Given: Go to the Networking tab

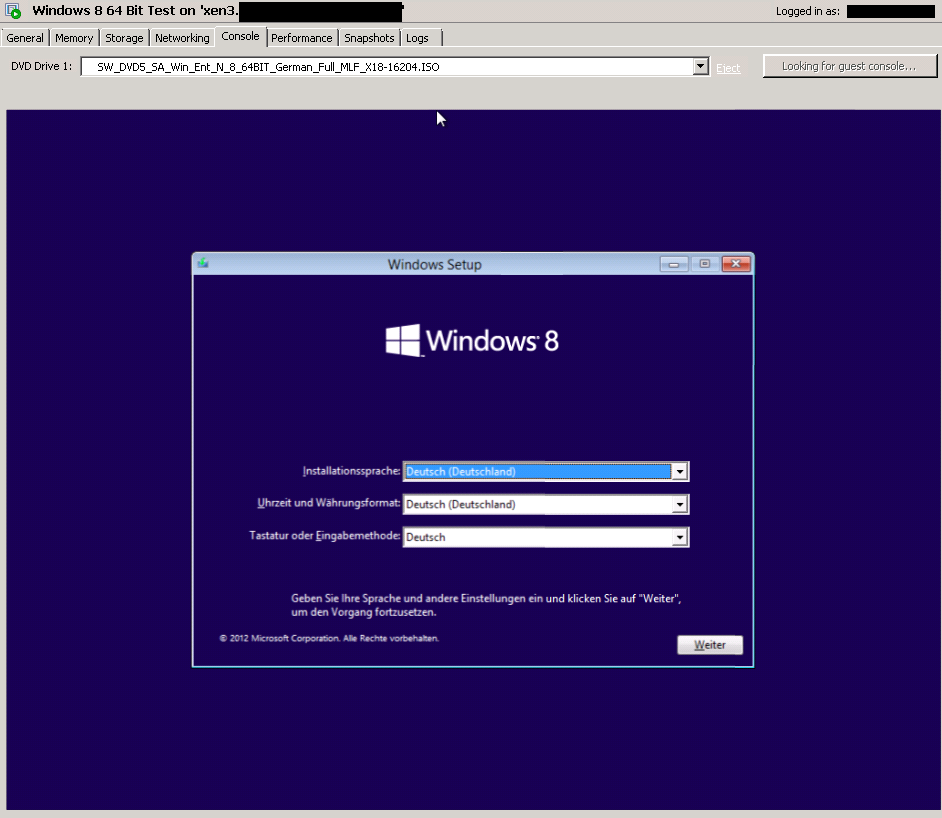Looking at the screenshot, I should click(182, 38).
